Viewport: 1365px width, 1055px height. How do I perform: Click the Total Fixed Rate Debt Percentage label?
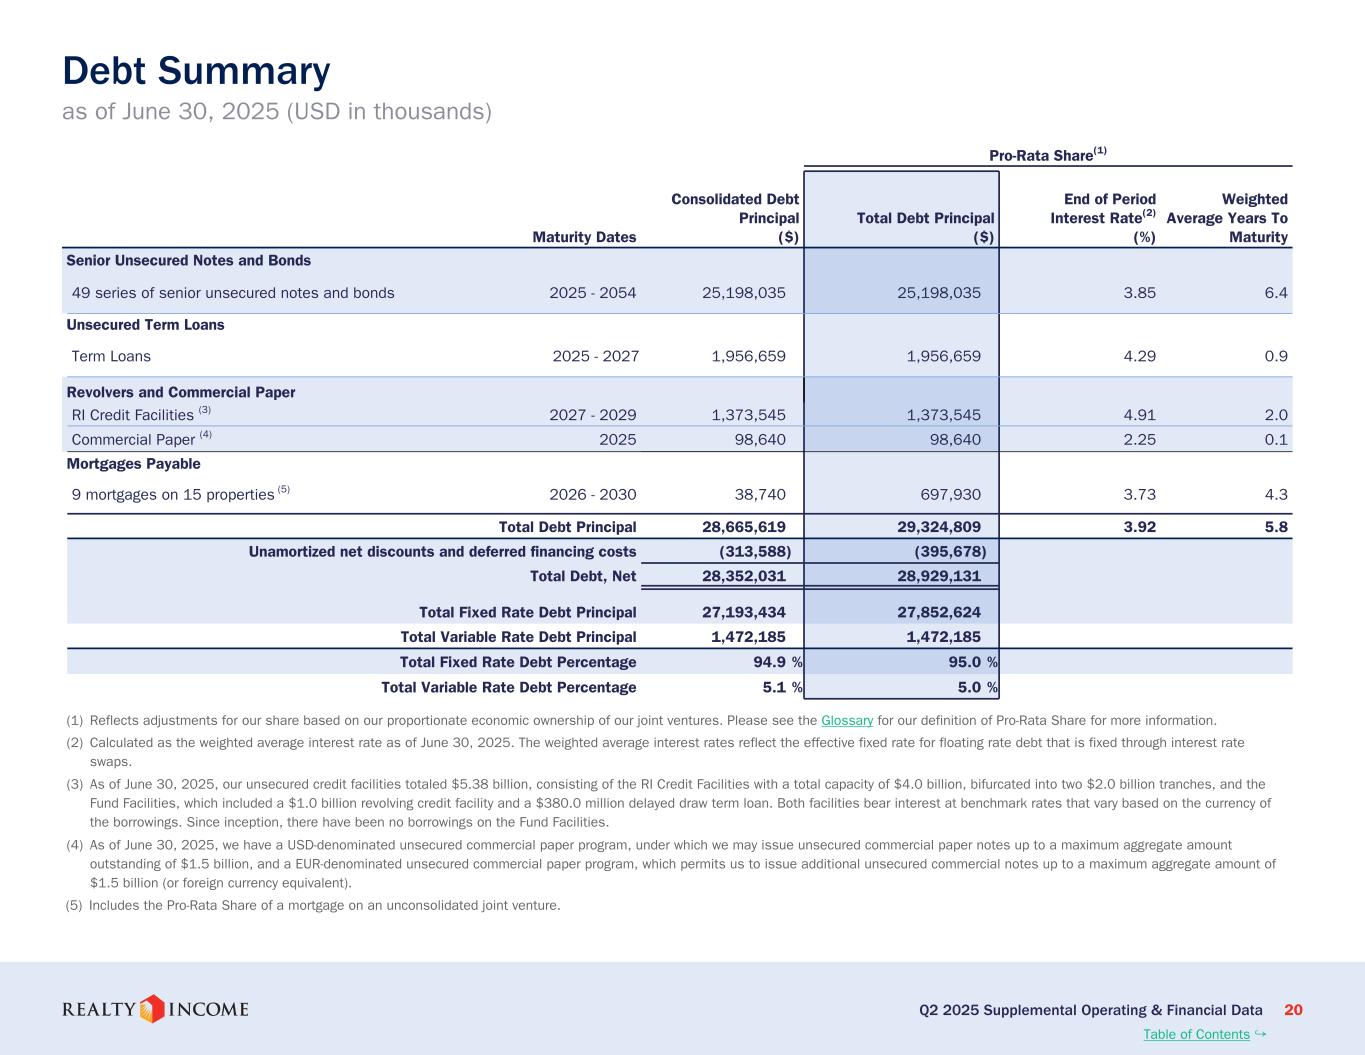click(x=517, y=662)
